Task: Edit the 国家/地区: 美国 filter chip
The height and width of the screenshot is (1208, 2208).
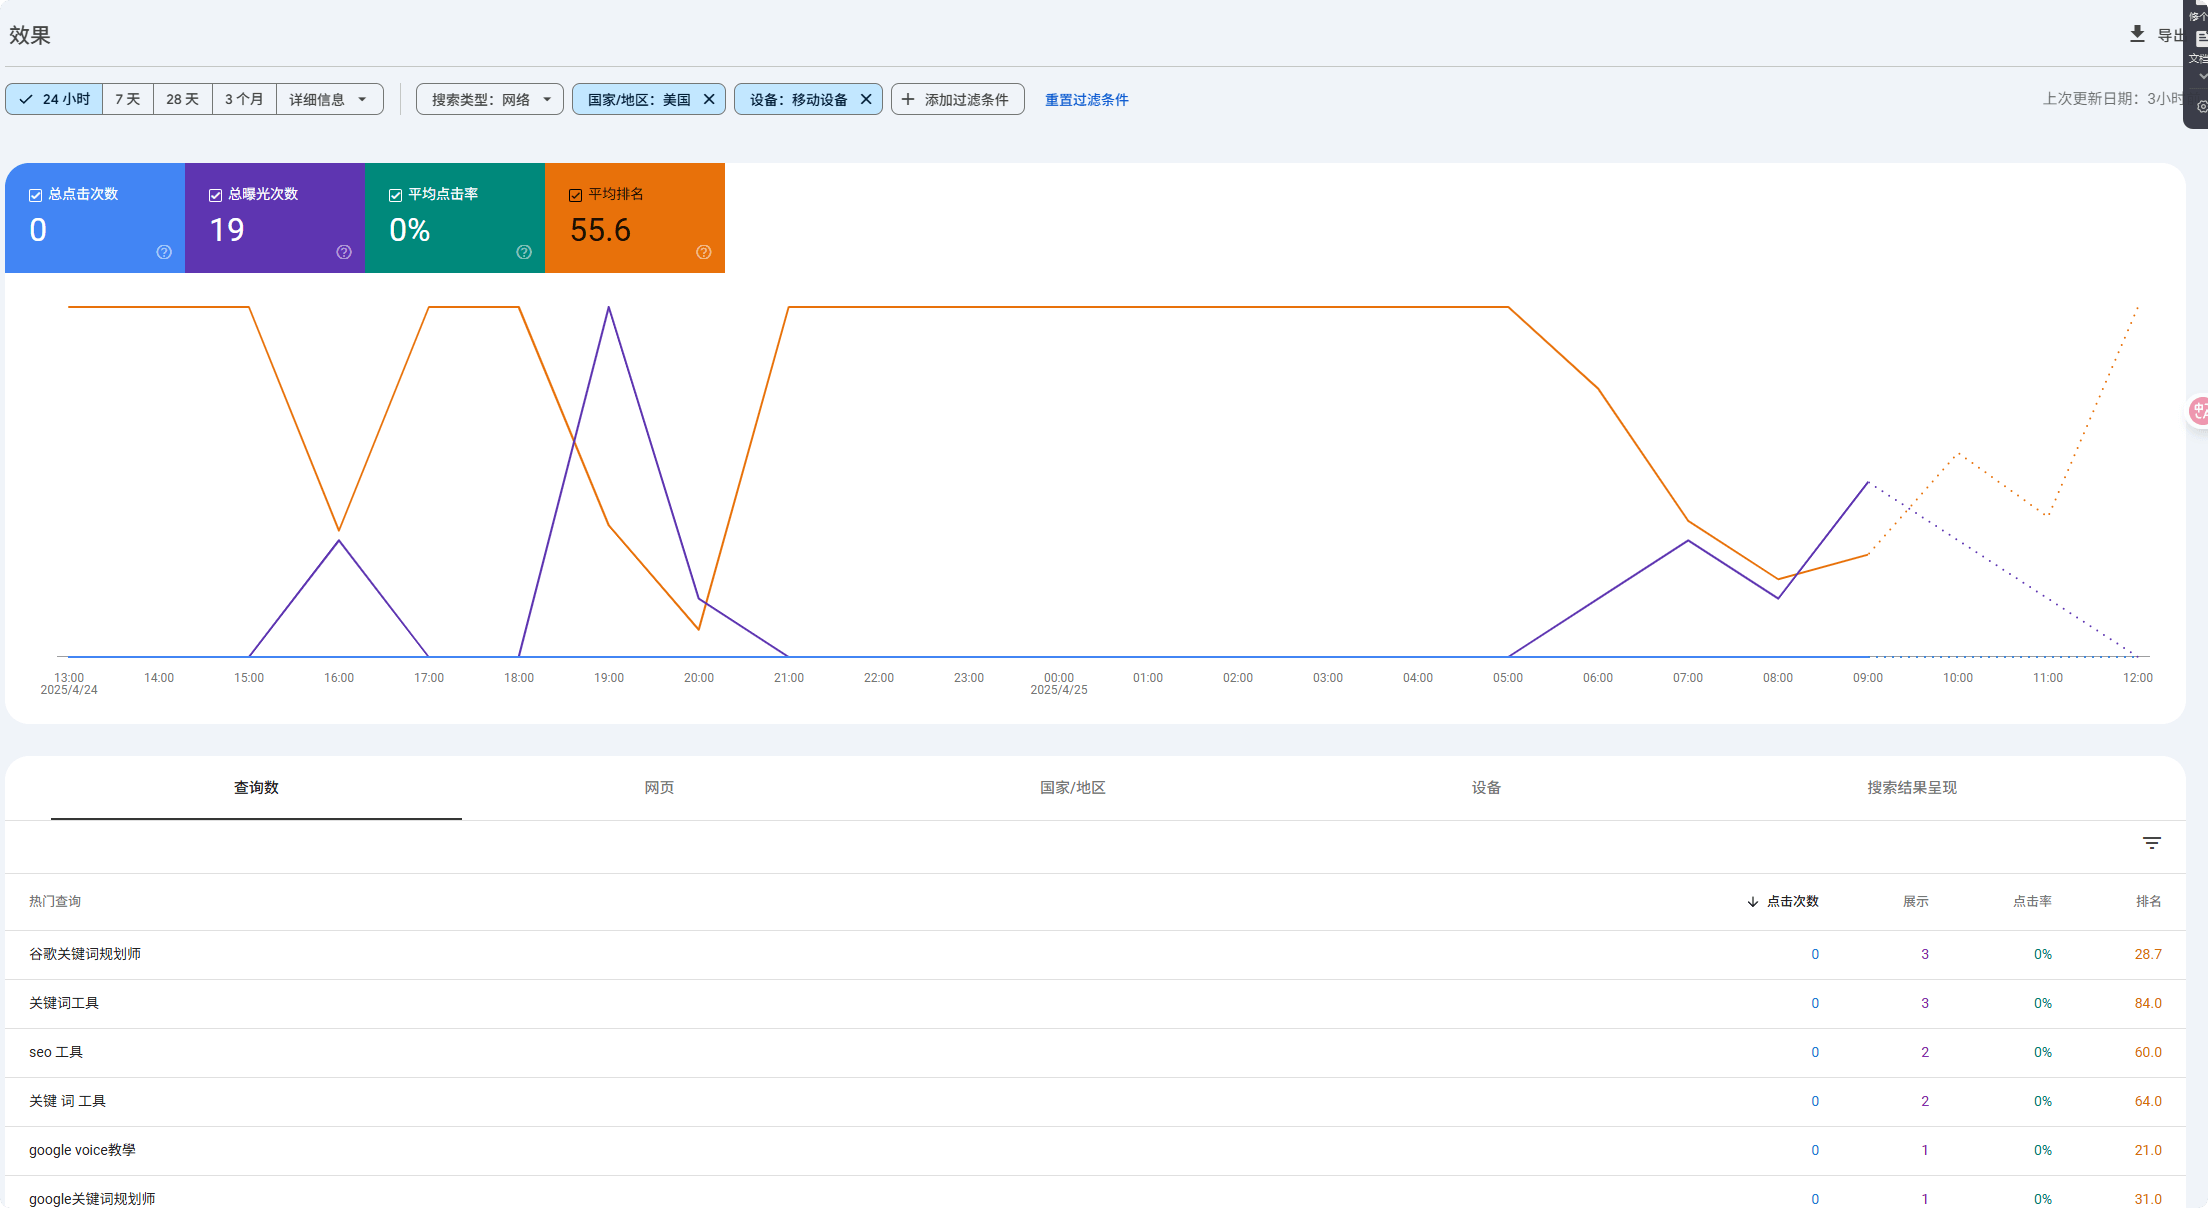Action: tap(639, 99)
